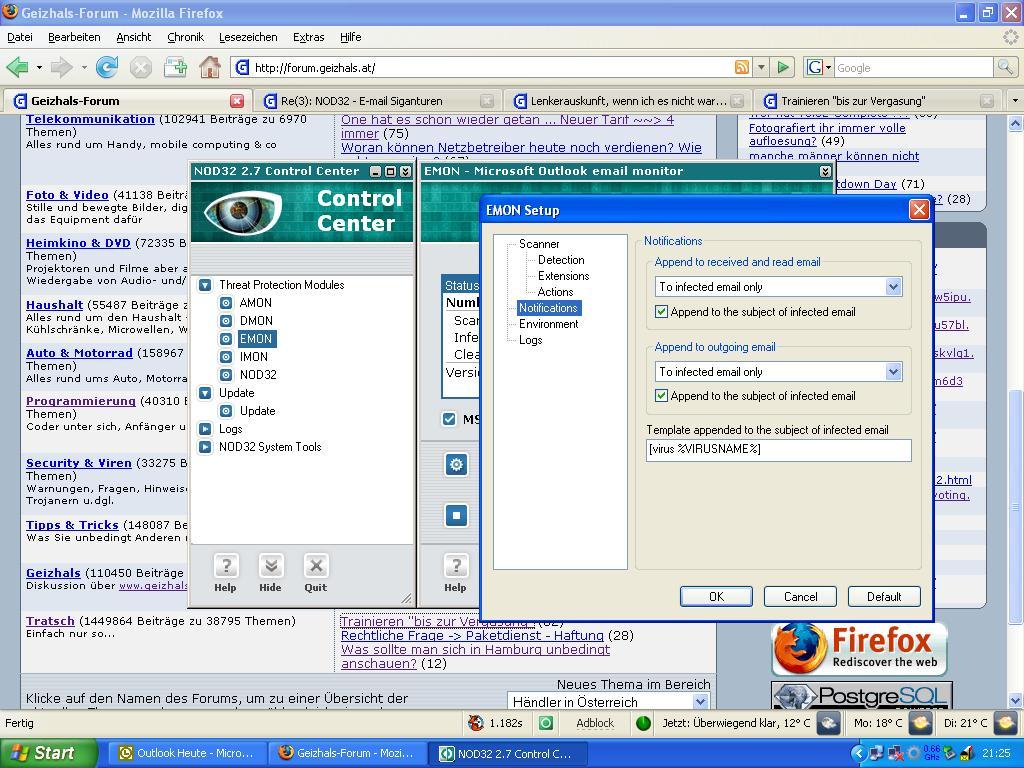
Task: Click the green Go arrow beside address bar
Action: (x=782, y=67)
